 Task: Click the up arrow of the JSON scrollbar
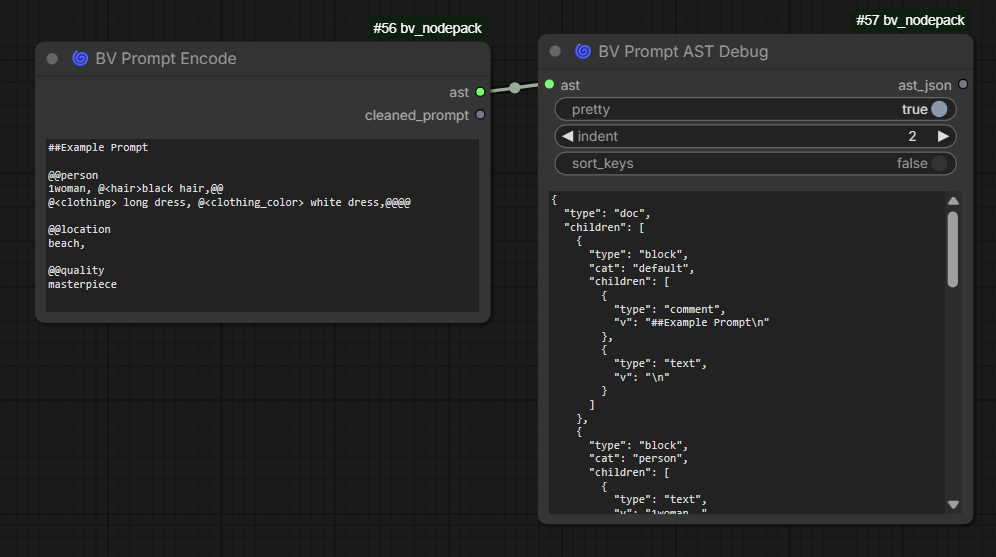[x=953, y=201]
